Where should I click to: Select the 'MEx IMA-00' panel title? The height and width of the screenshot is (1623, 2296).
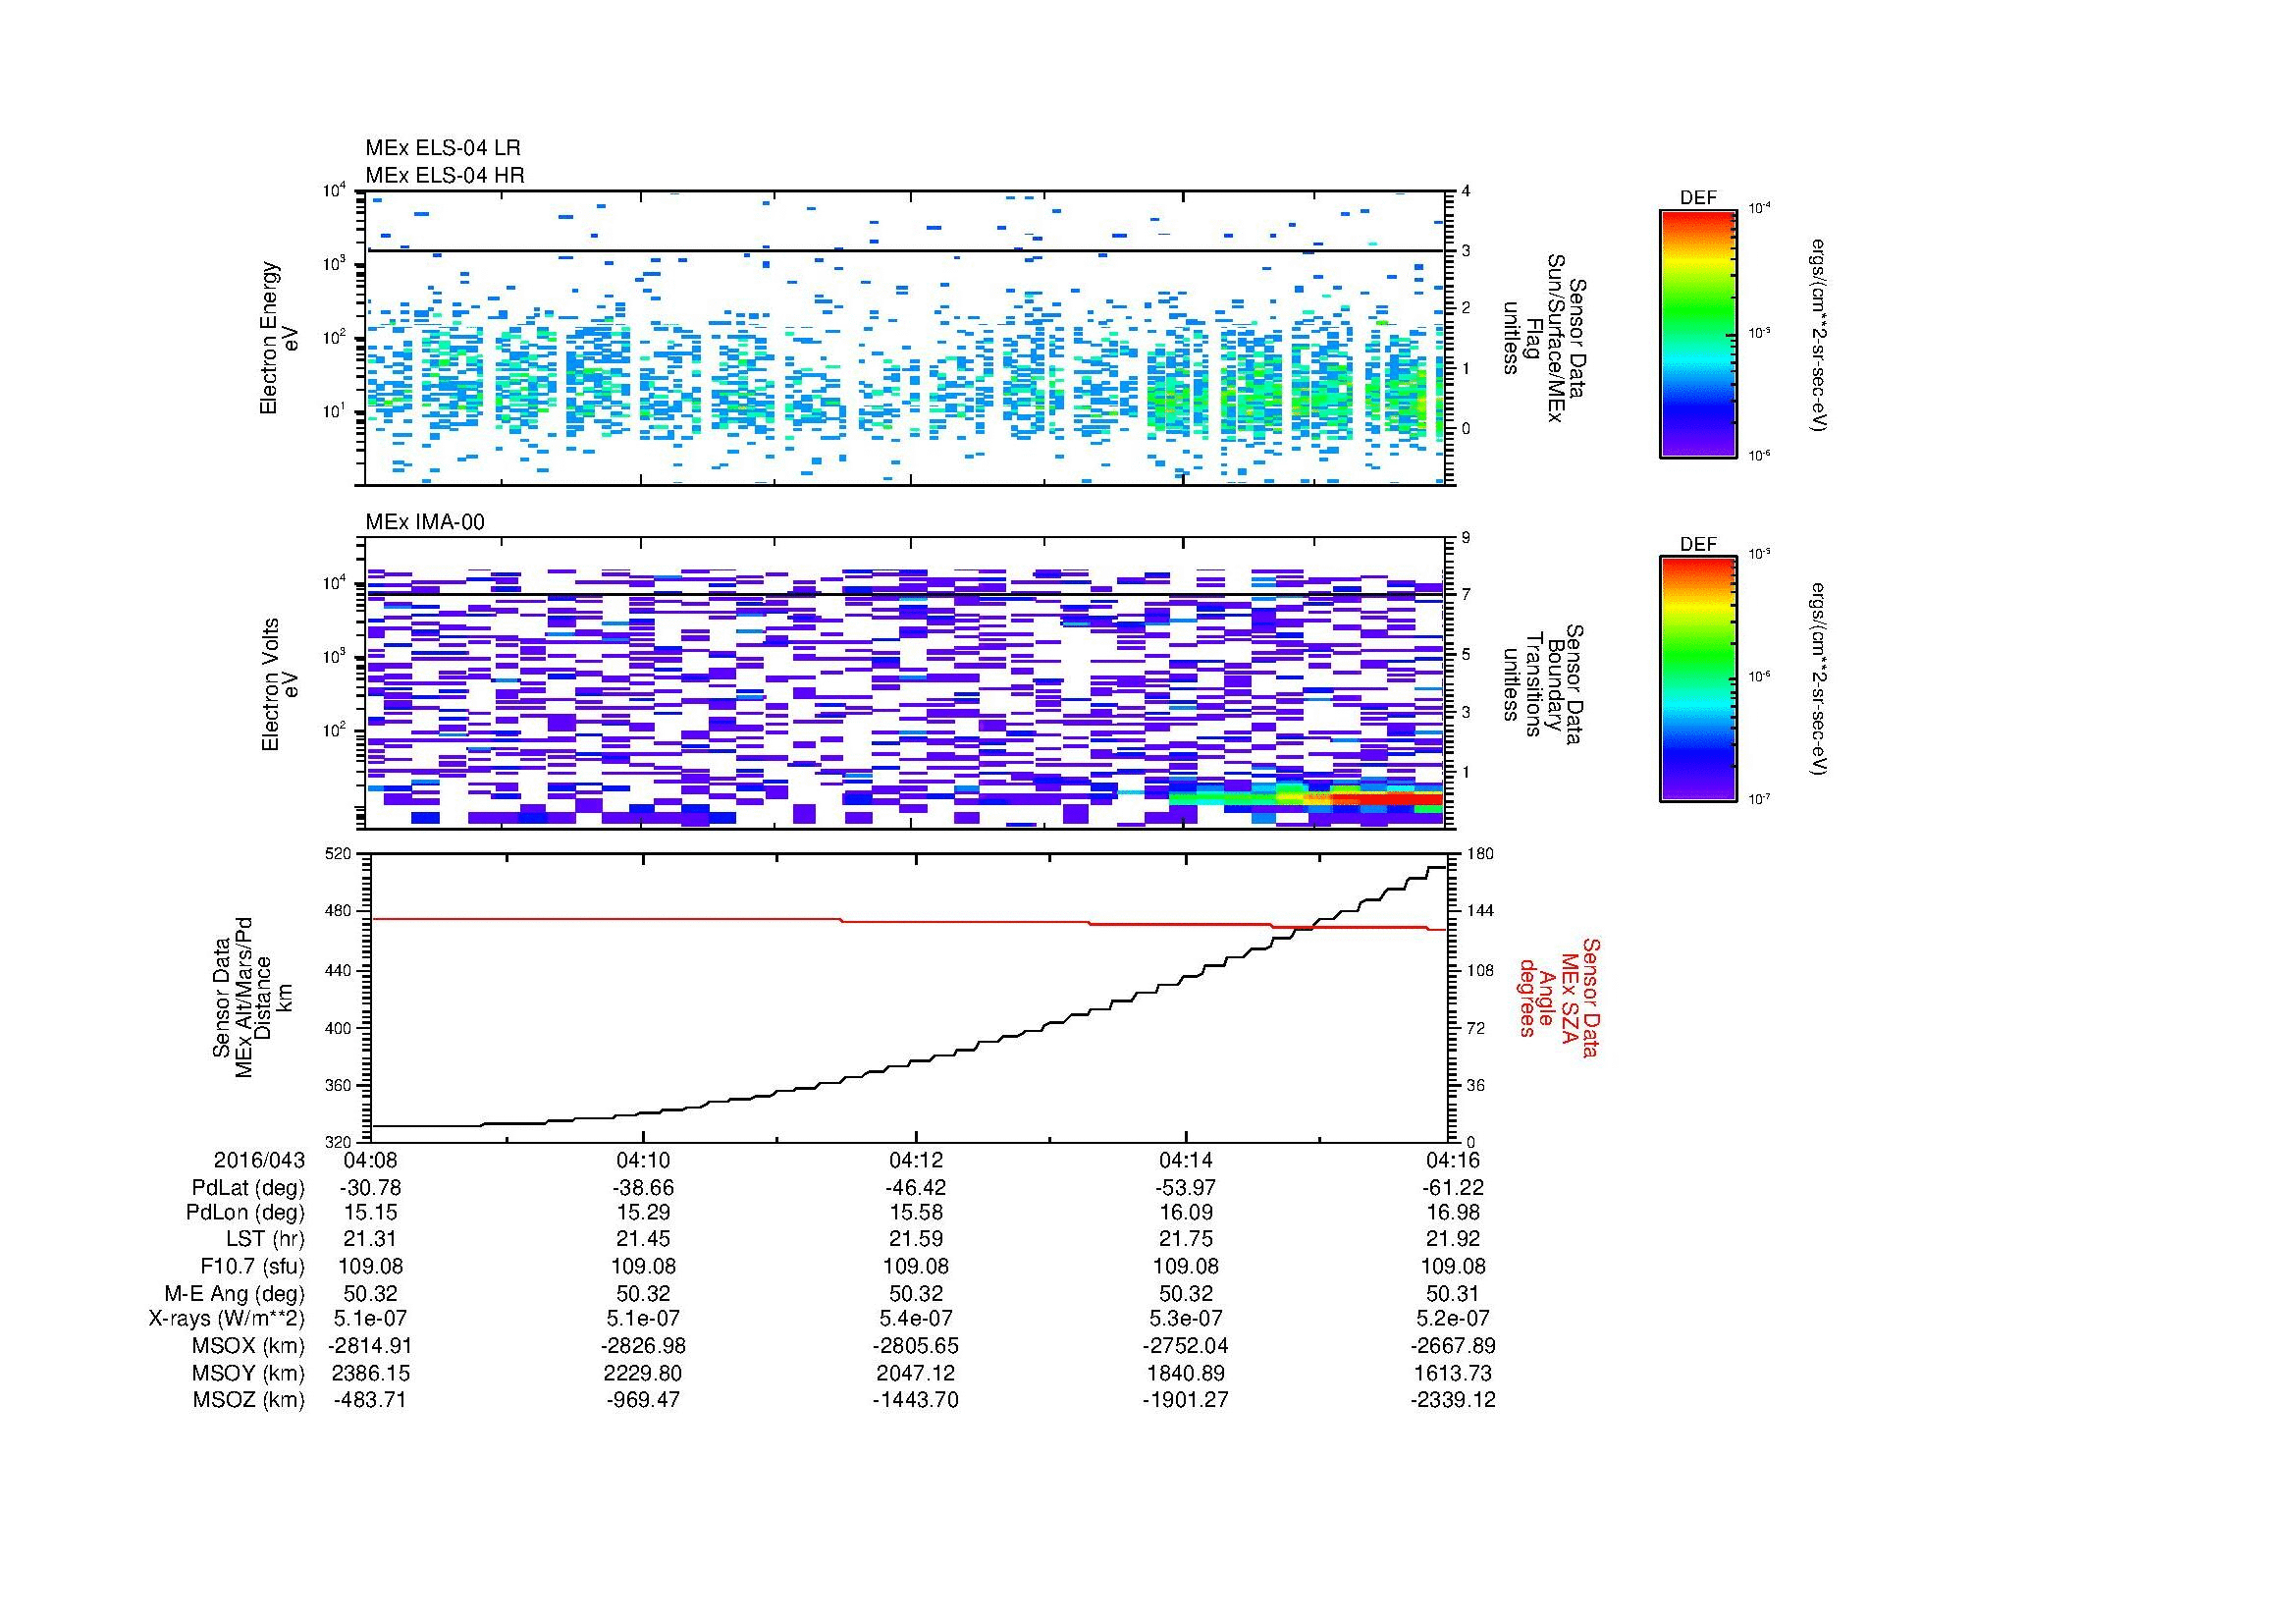click(425, 522)
